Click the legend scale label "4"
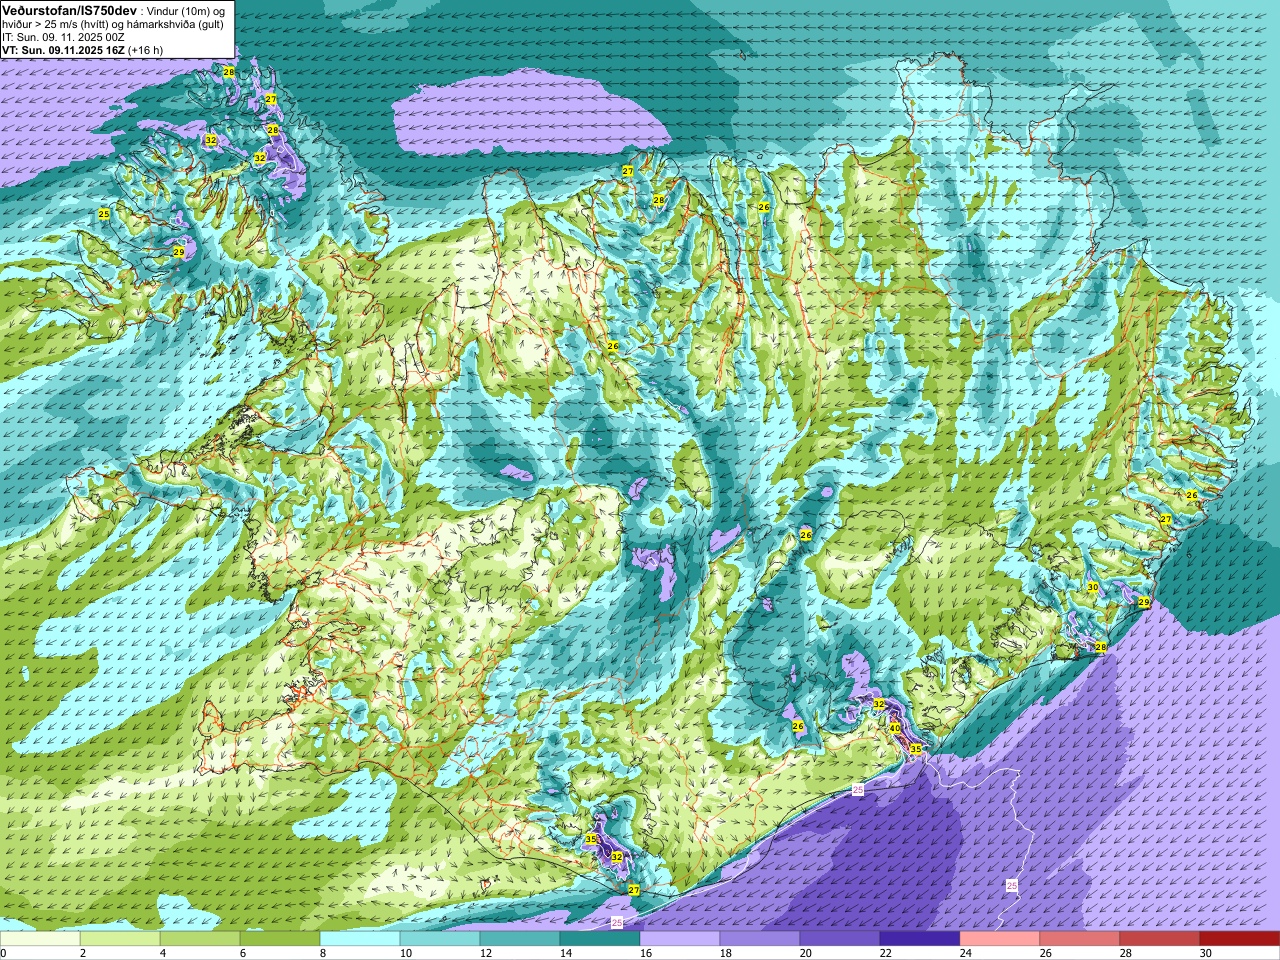 click(163, 953)
